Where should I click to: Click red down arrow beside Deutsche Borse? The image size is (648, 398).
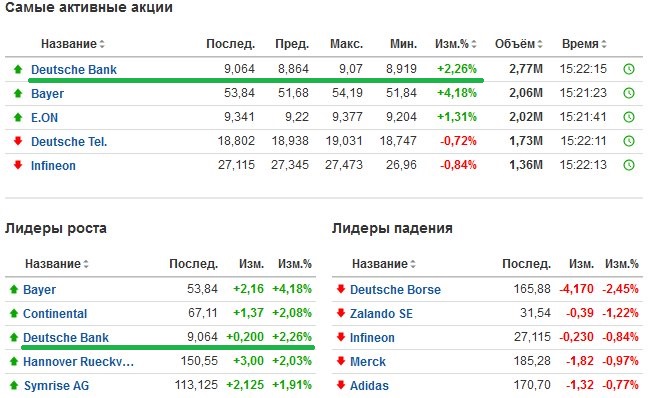tap(341, 289)
